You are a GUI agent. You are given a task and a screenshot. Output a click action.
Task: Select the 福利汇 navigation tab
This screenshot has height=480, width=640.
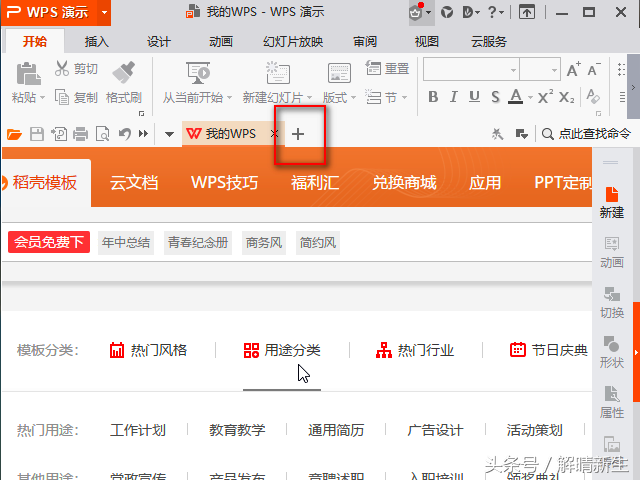315,183
